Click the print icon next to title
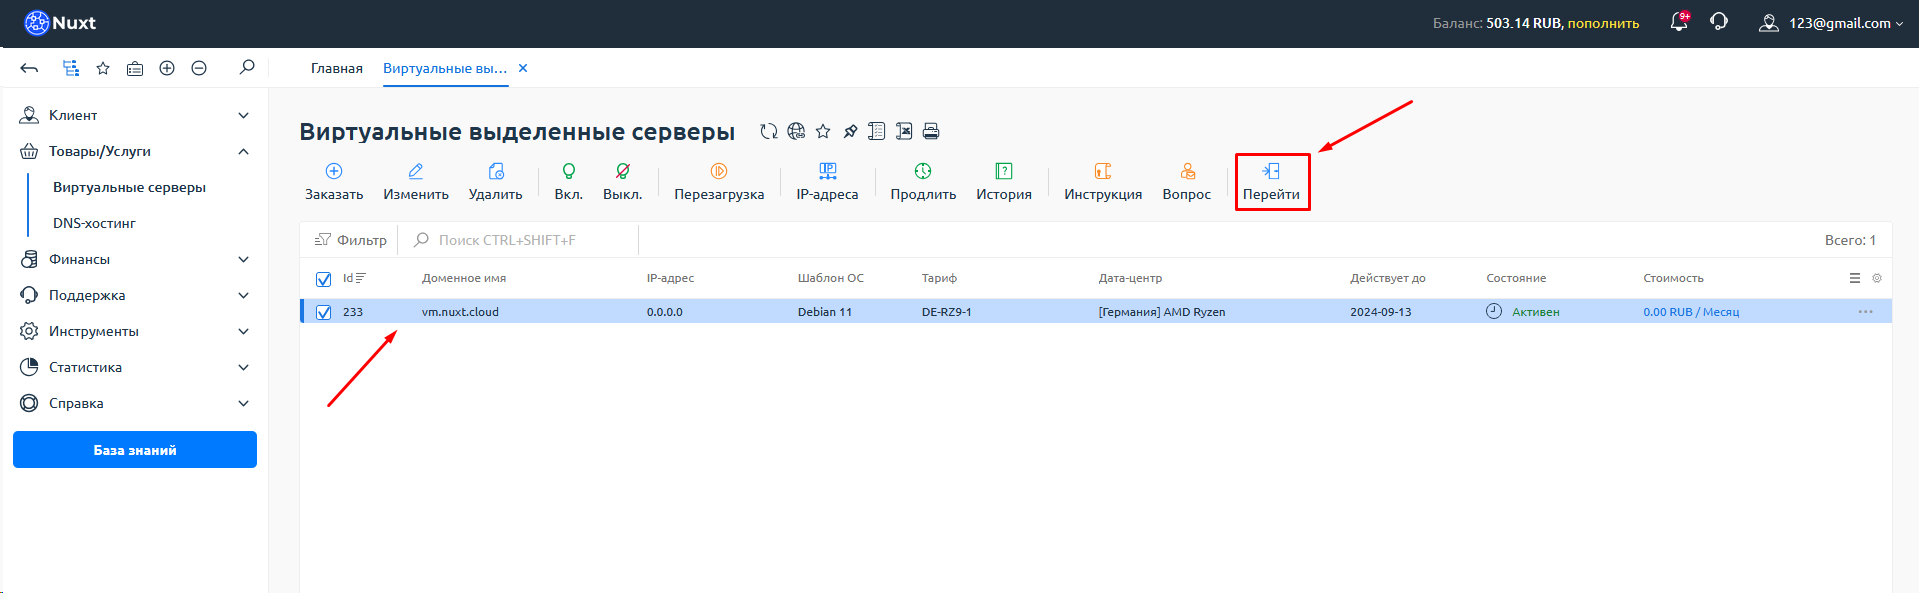 (x=931, y=131)
